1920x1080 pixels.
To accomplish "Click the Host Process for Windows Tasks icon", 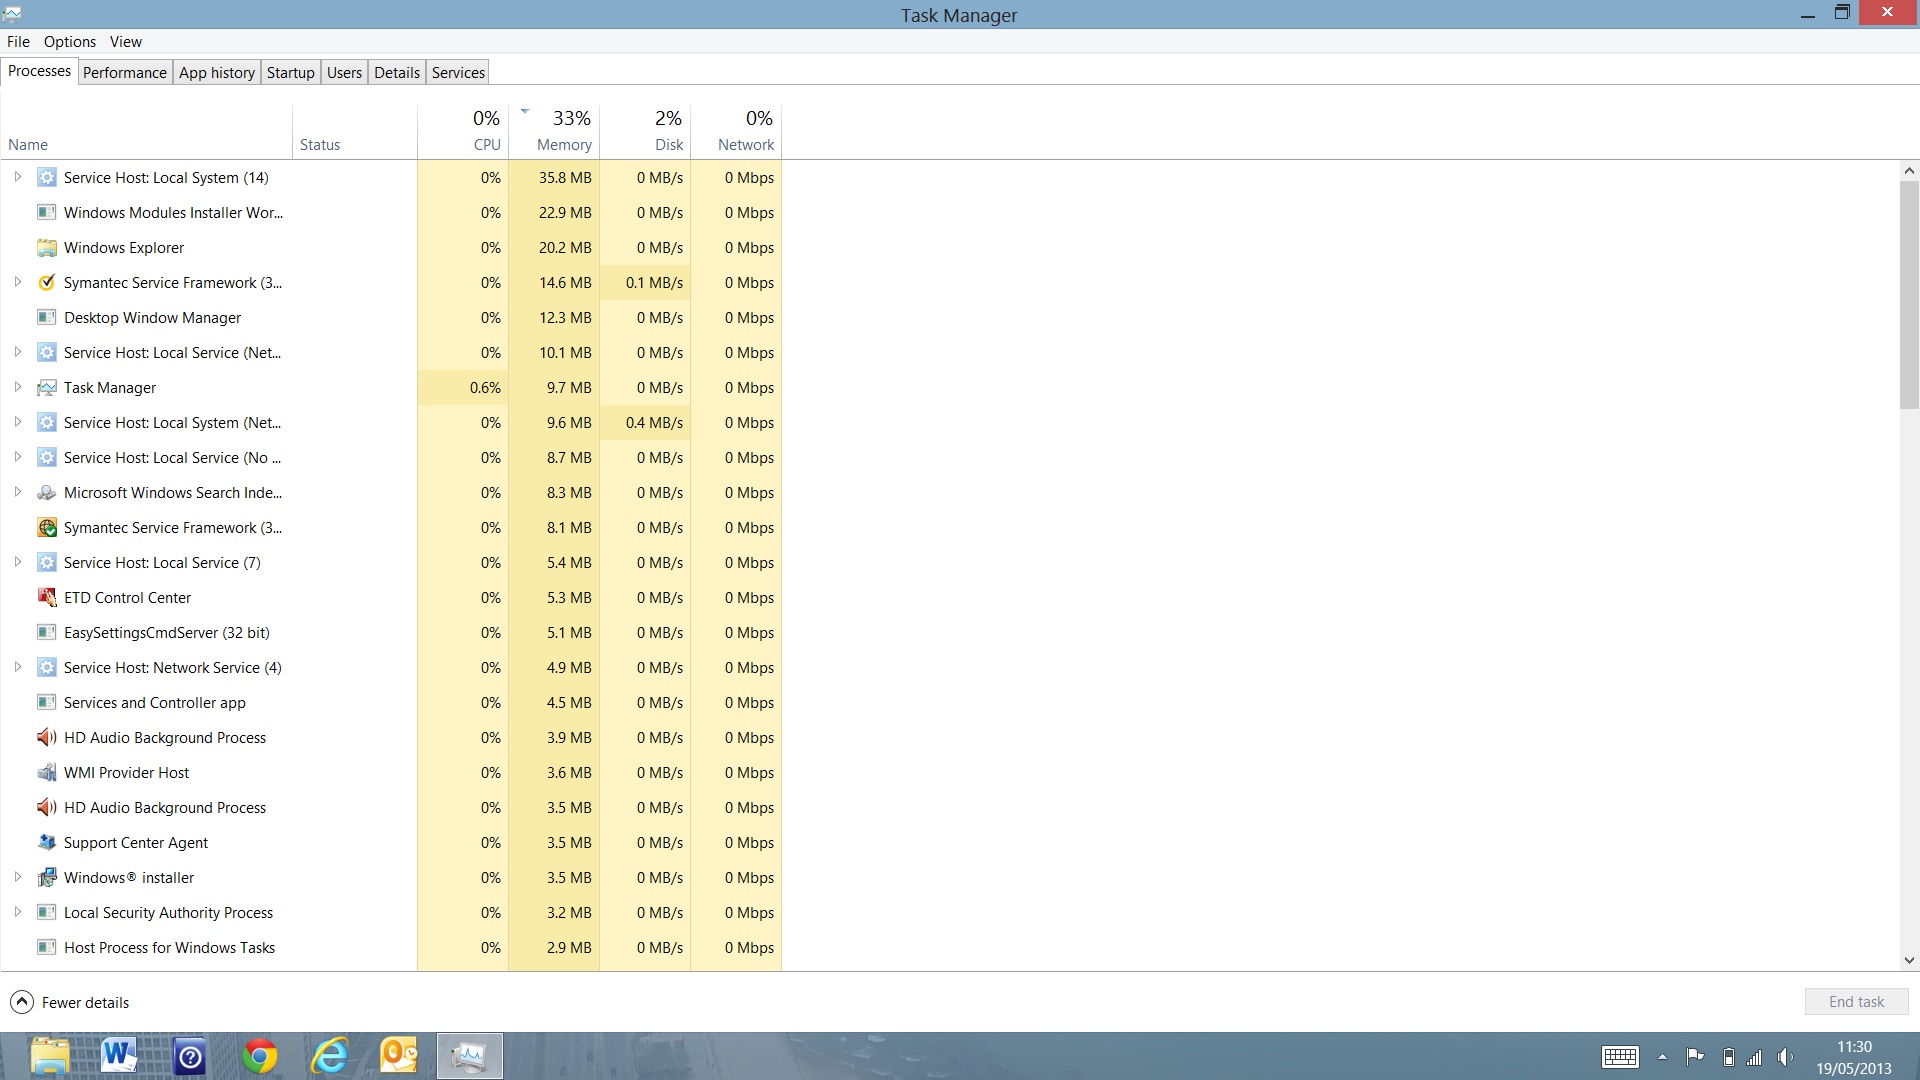I will tap(46, 947).
